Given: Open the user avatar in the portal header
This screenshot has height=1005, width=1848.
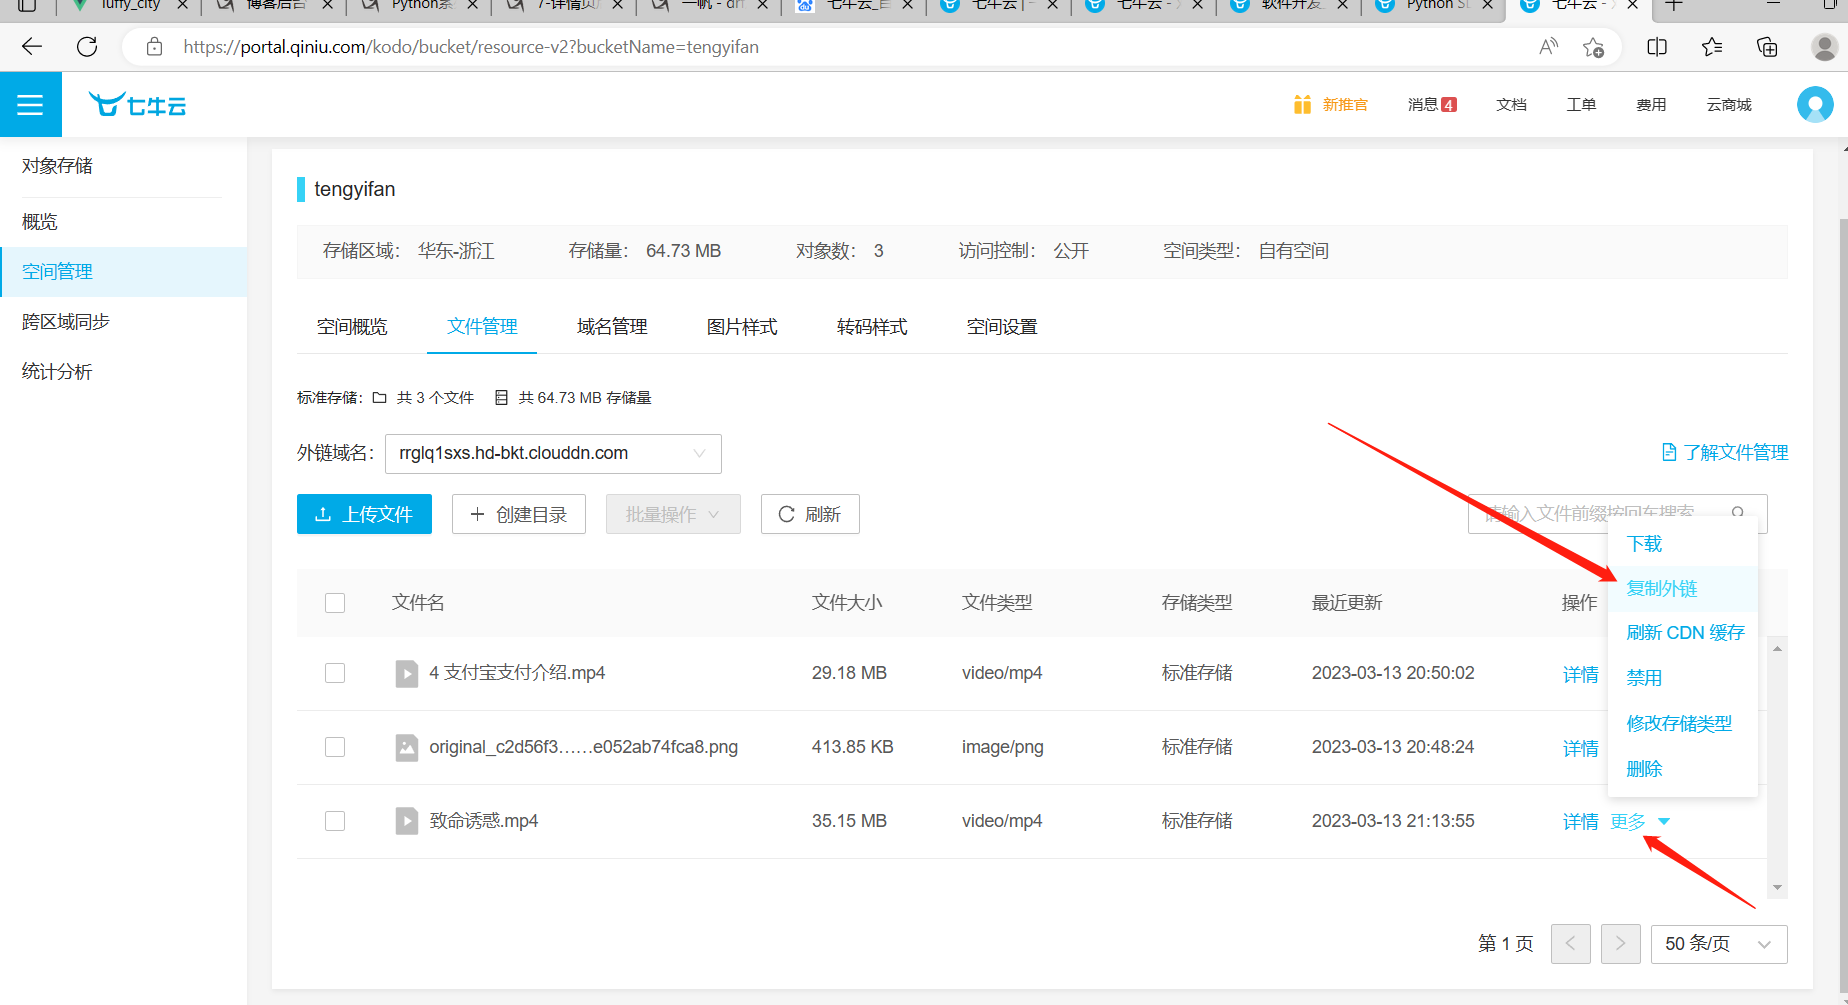Looking at the screenshot, I should (1815, 104).
